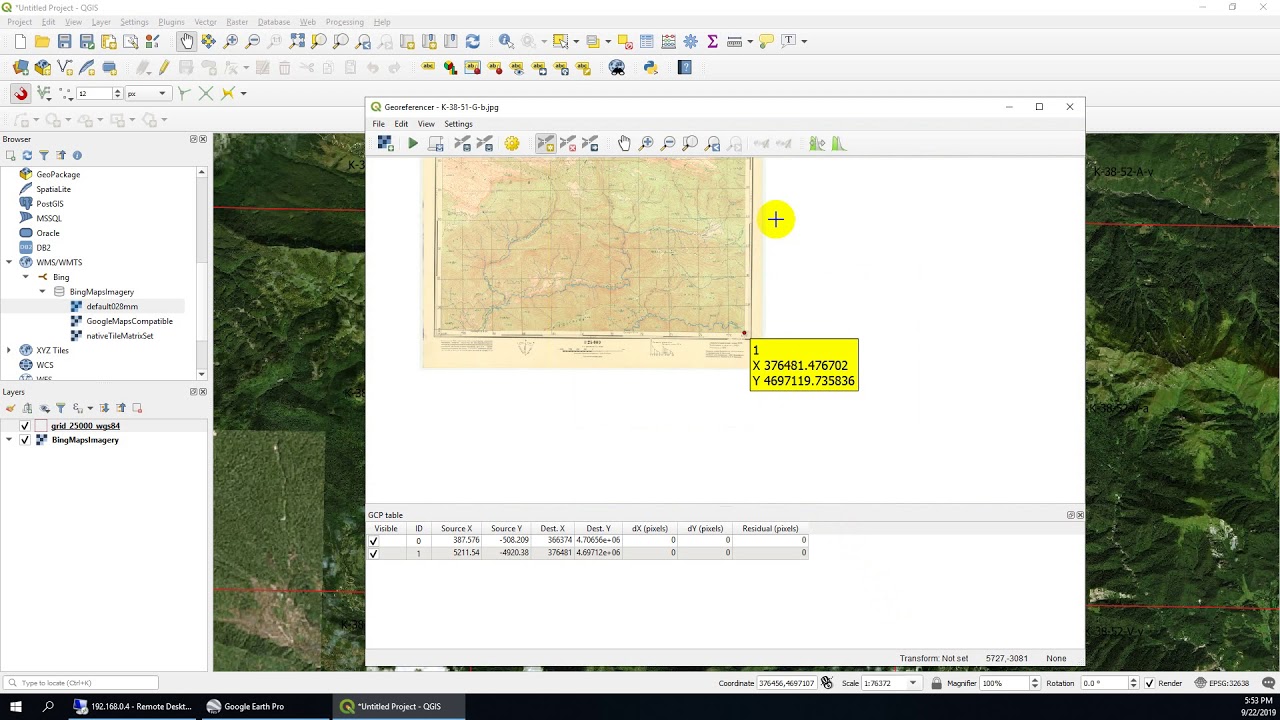Open the Scale dropdown in status bar
This screenshot has height=720, width=1280.
coord(912,683)
